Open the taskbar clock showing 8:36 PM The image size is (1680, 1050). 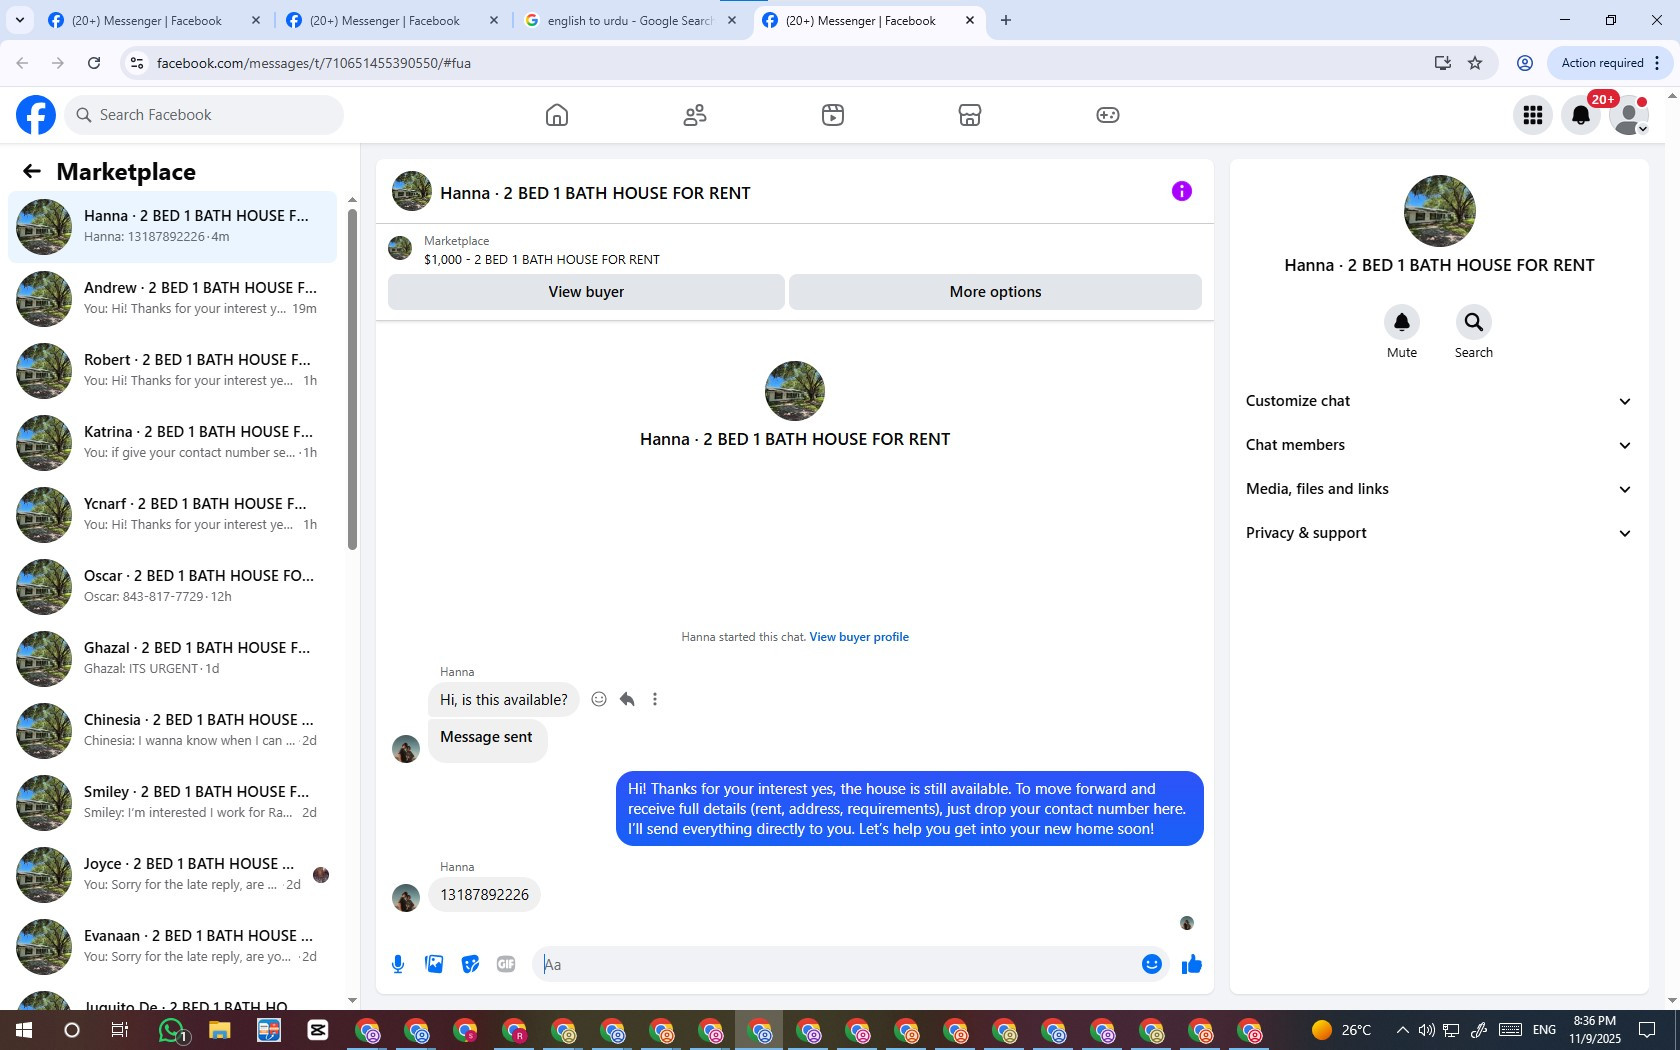click(x=1594, y=1030)
